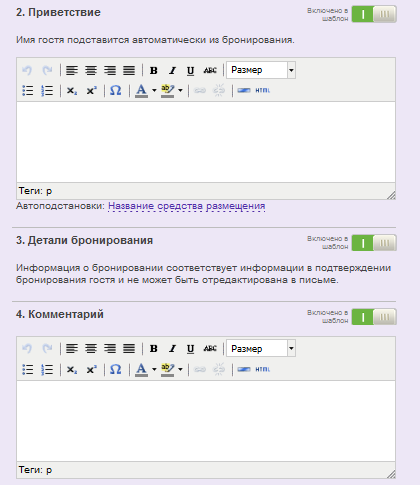Click inside the Приветствие text area
Image resolution: width=420 pixels, height=485 pixels.
206,142
